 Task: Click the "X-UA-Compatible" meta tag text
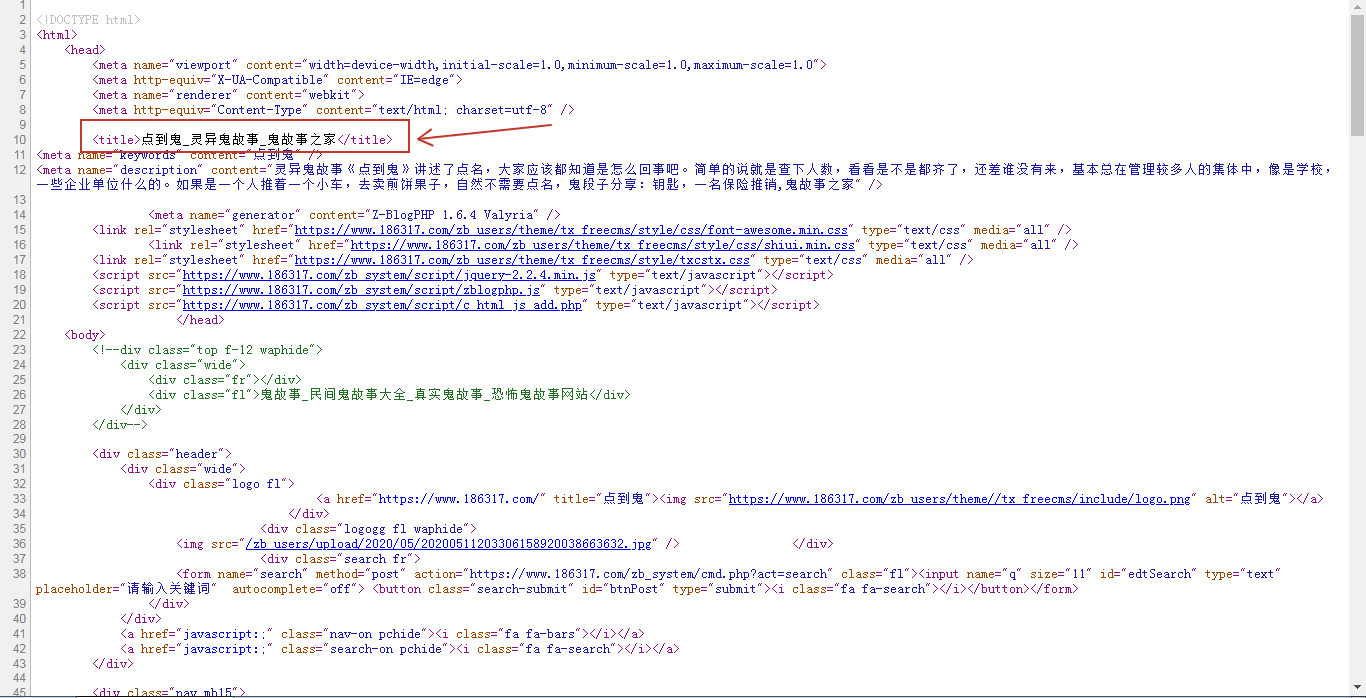(x=277, y=80)
